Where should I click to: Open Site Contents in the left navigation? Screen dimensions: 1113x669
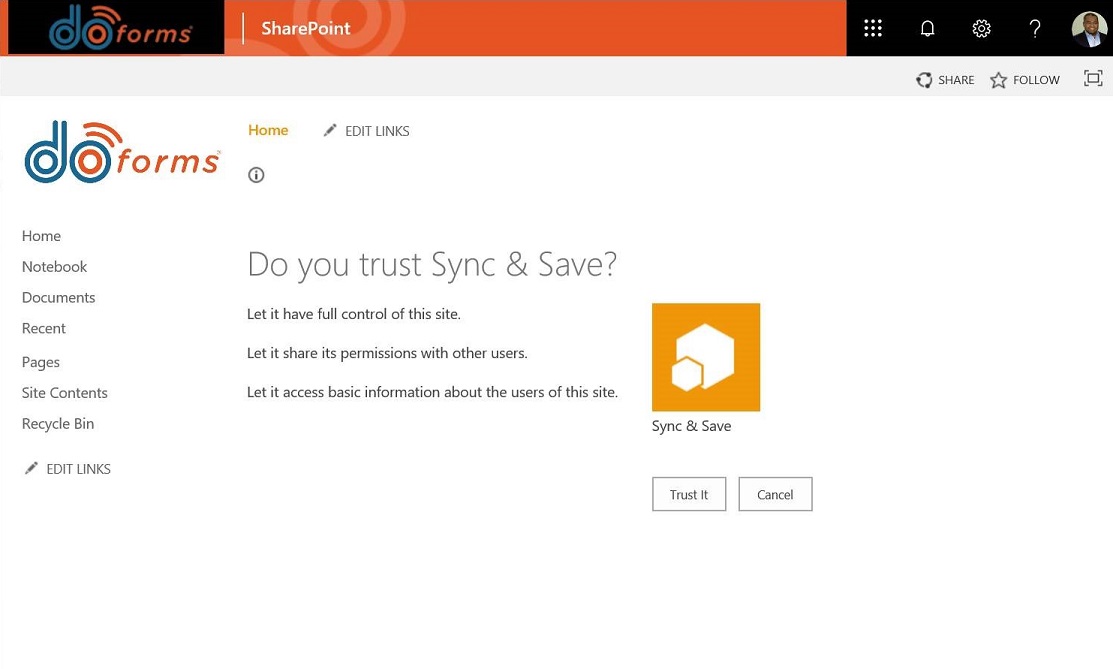[65, 393]
